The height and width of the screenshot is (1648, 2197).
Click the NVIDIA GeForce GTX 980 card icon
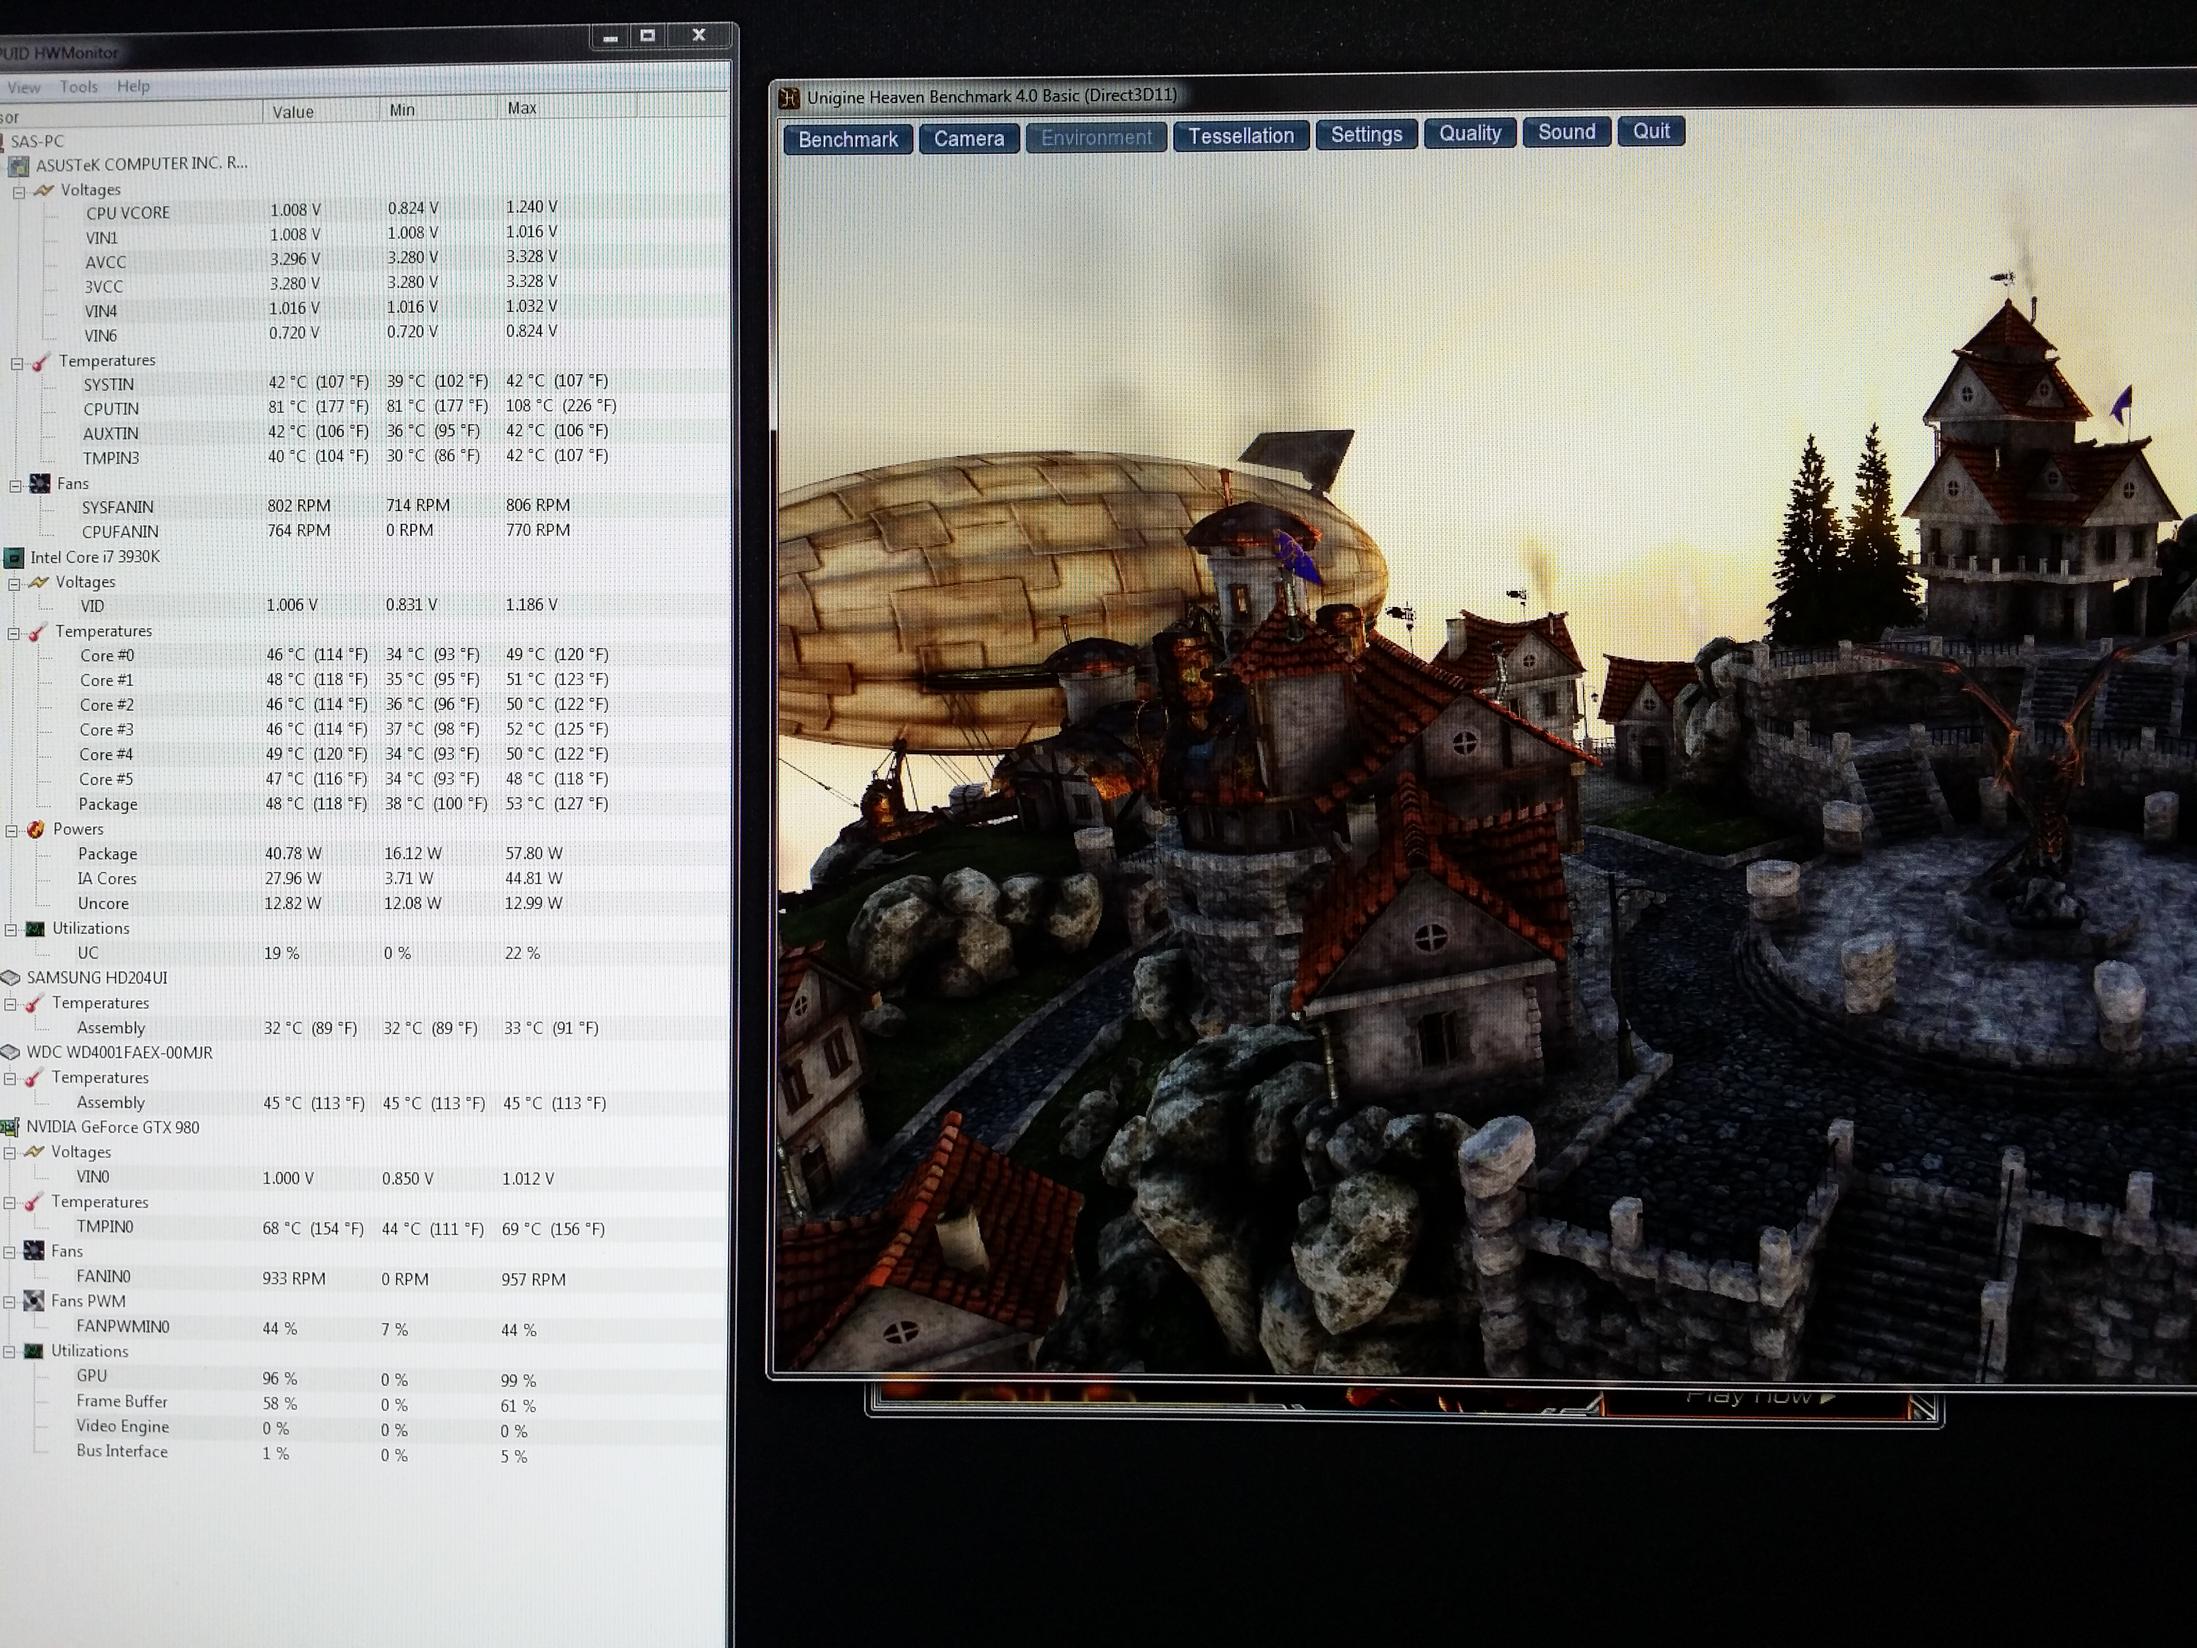tap(10, 1128)
